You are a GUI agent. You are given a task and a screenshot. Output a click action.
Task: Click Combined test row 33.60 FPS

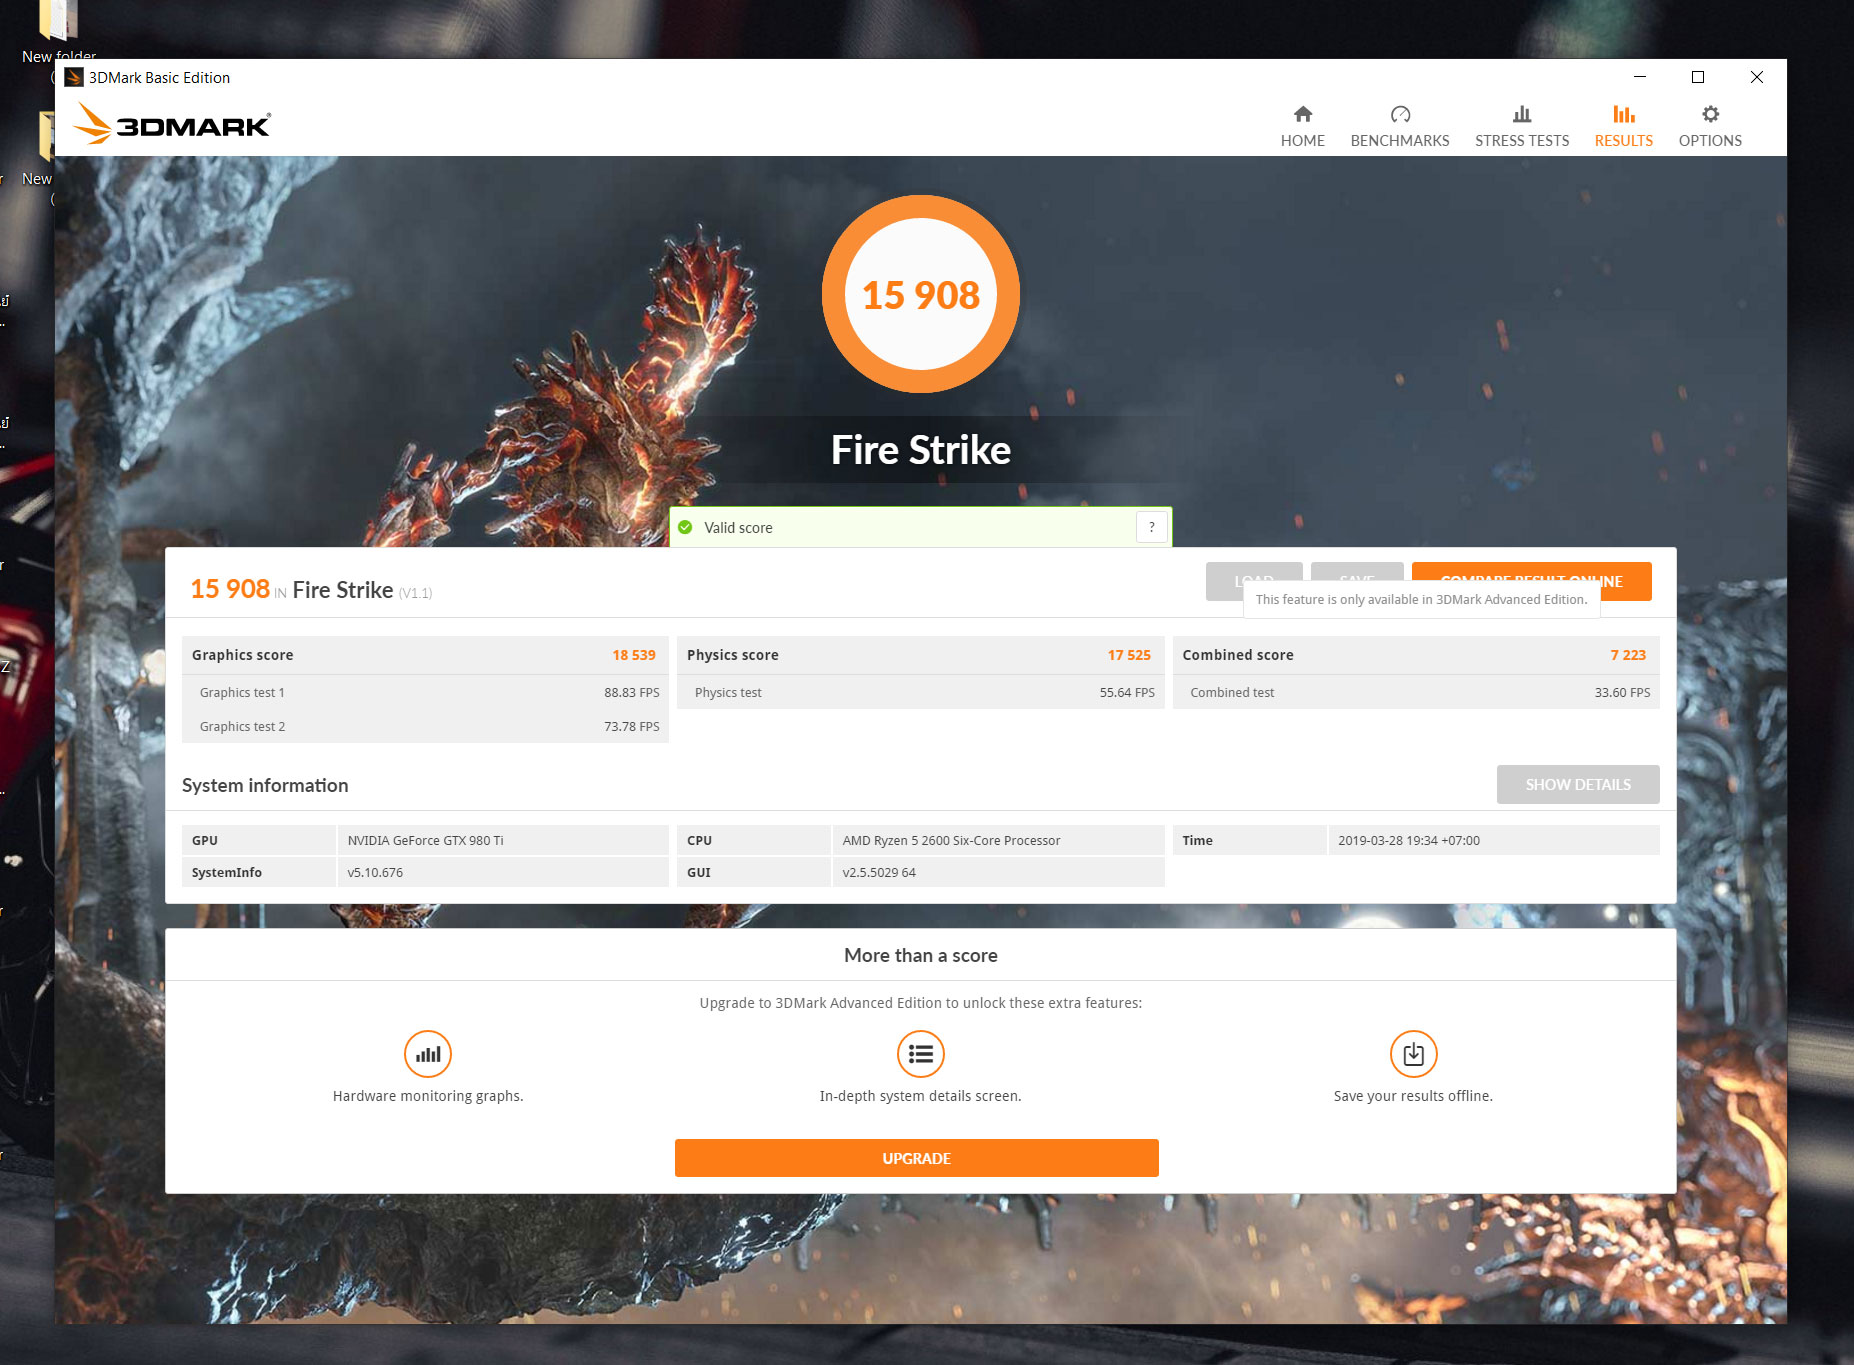pos(1415,692)
